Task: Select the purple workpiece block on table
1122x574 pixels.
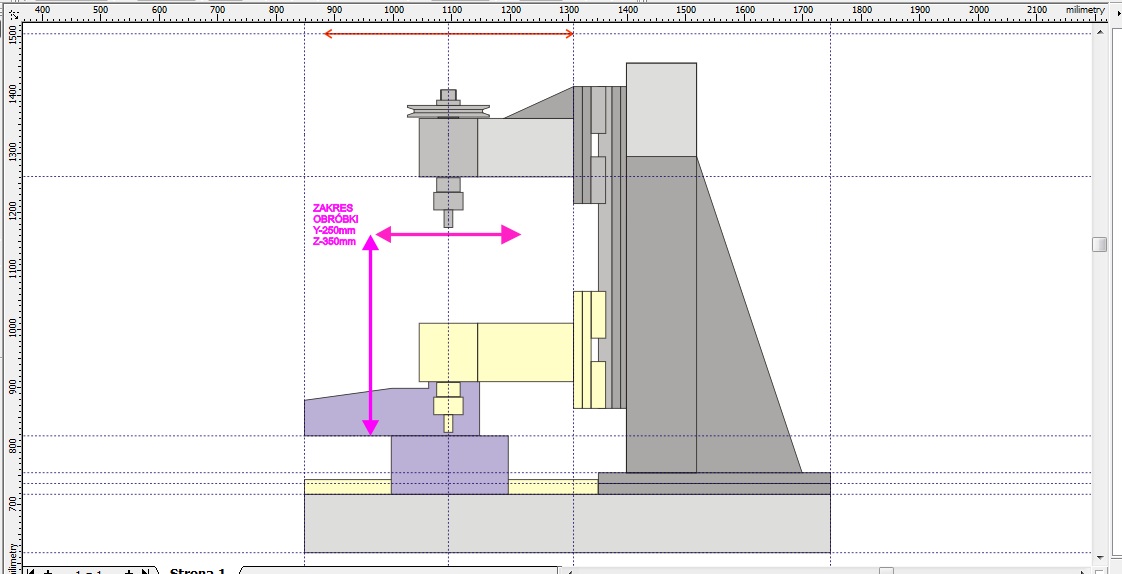Action: (x=449, y=464)
